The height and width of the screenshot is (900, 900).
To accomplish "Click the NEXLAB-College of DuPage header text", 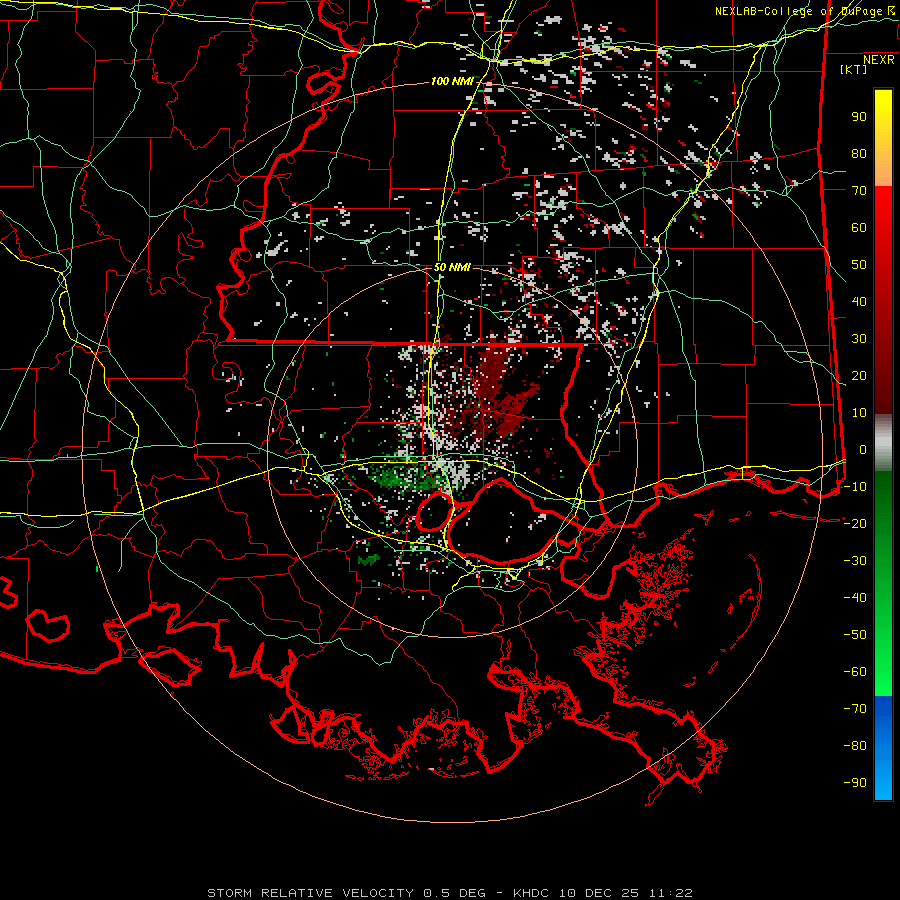I will (x=798, y=11).
